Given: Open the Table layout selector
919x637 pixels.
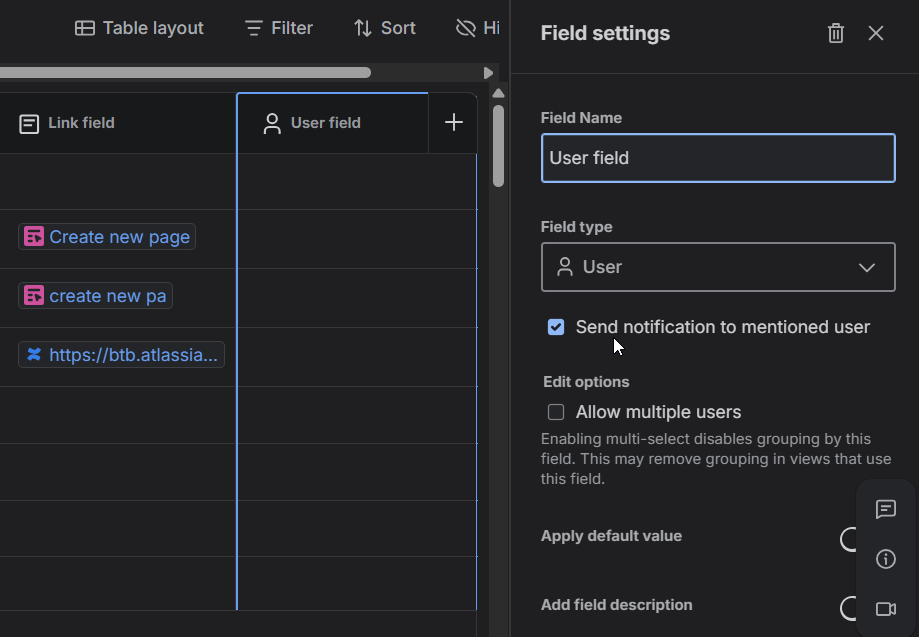Looking at the screenshot, I should point(139,28).
